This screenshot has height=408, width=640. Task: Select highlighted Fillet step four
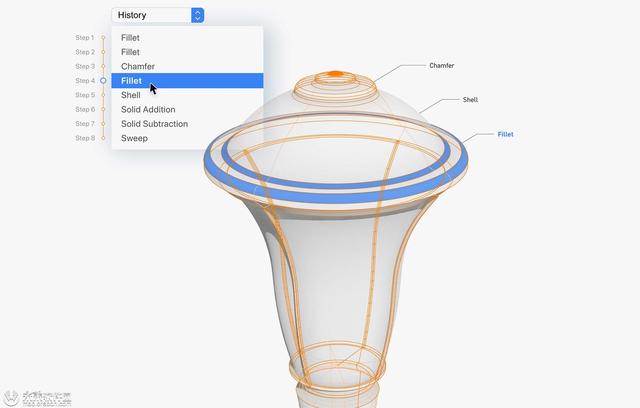pyautogui.click(x=187, y=81)
